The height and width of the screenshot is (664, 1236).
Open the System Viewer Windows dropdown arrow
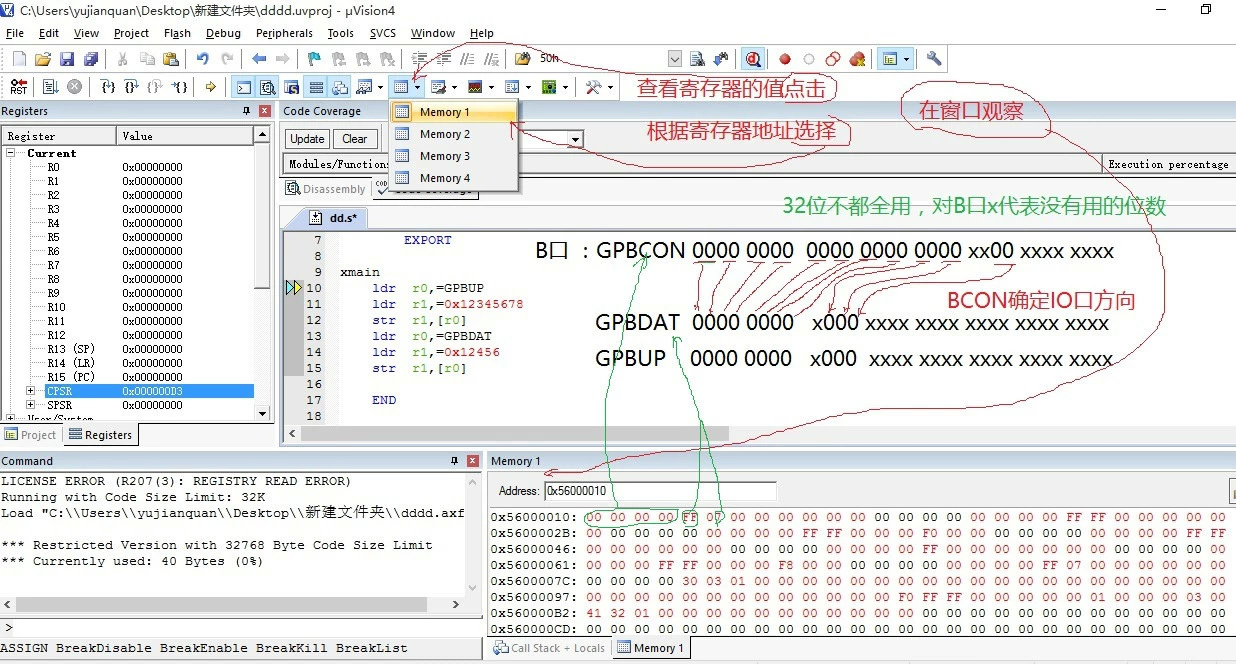point(564,87)
